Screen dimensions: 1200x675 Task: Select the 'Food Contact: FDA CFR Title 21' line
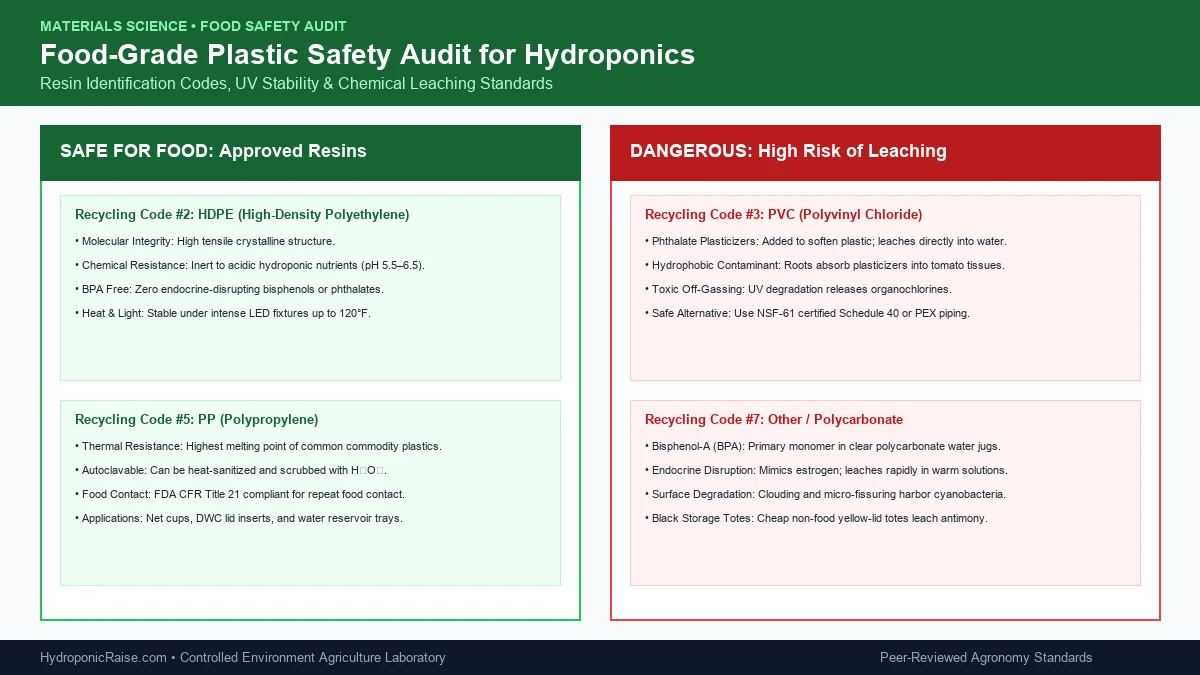(240, 494)
